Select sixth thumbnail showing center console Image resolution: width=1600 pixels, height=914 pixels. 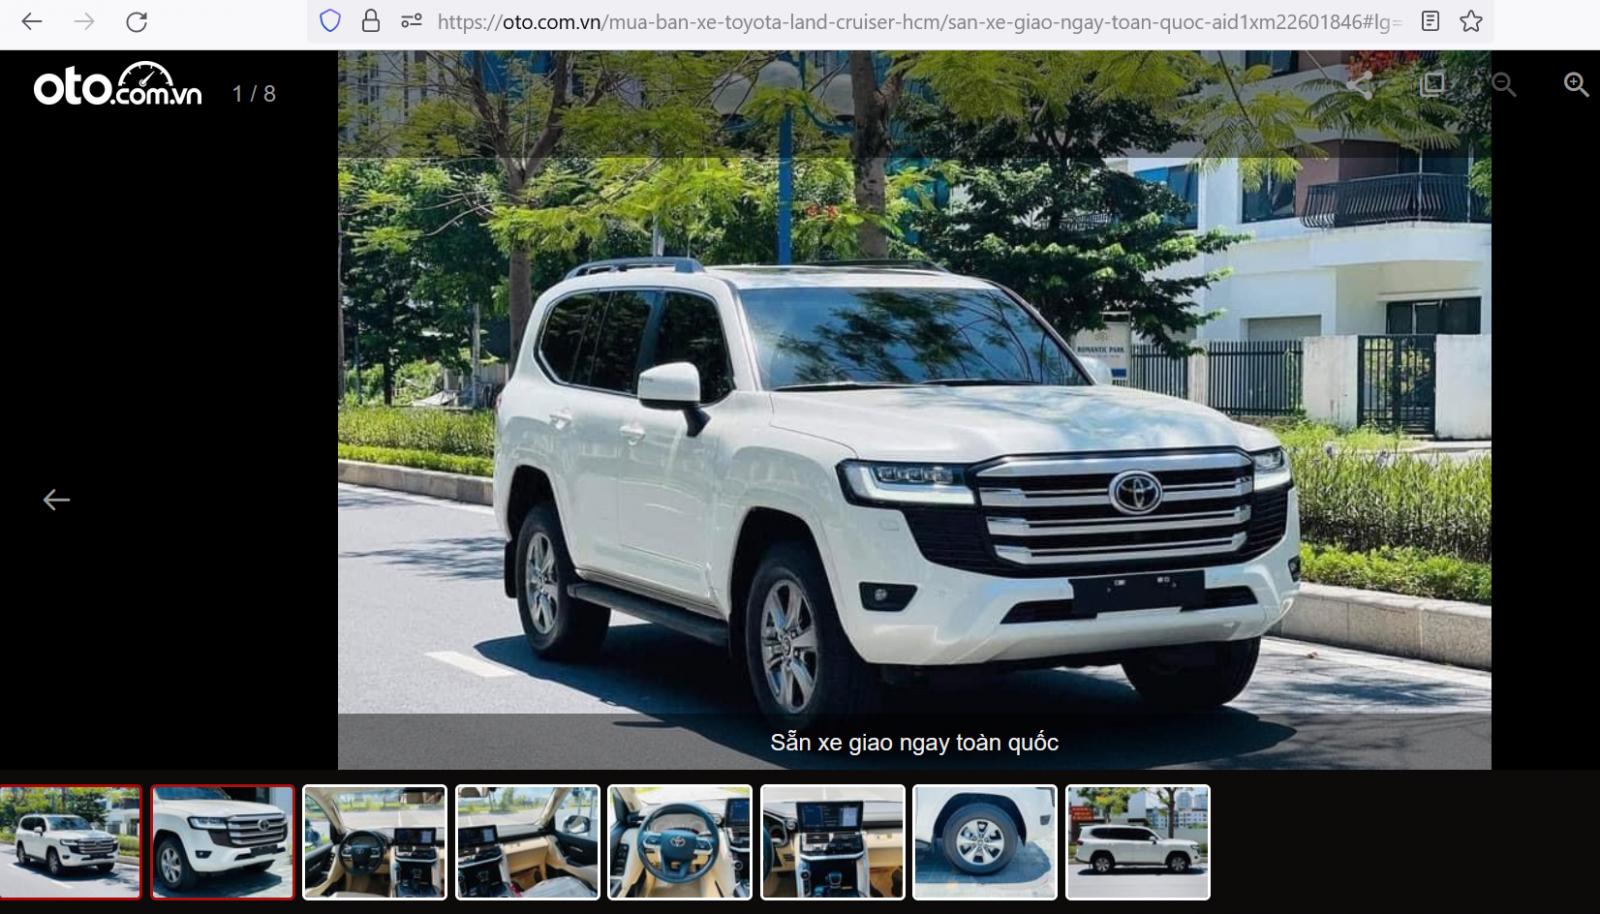833,842
